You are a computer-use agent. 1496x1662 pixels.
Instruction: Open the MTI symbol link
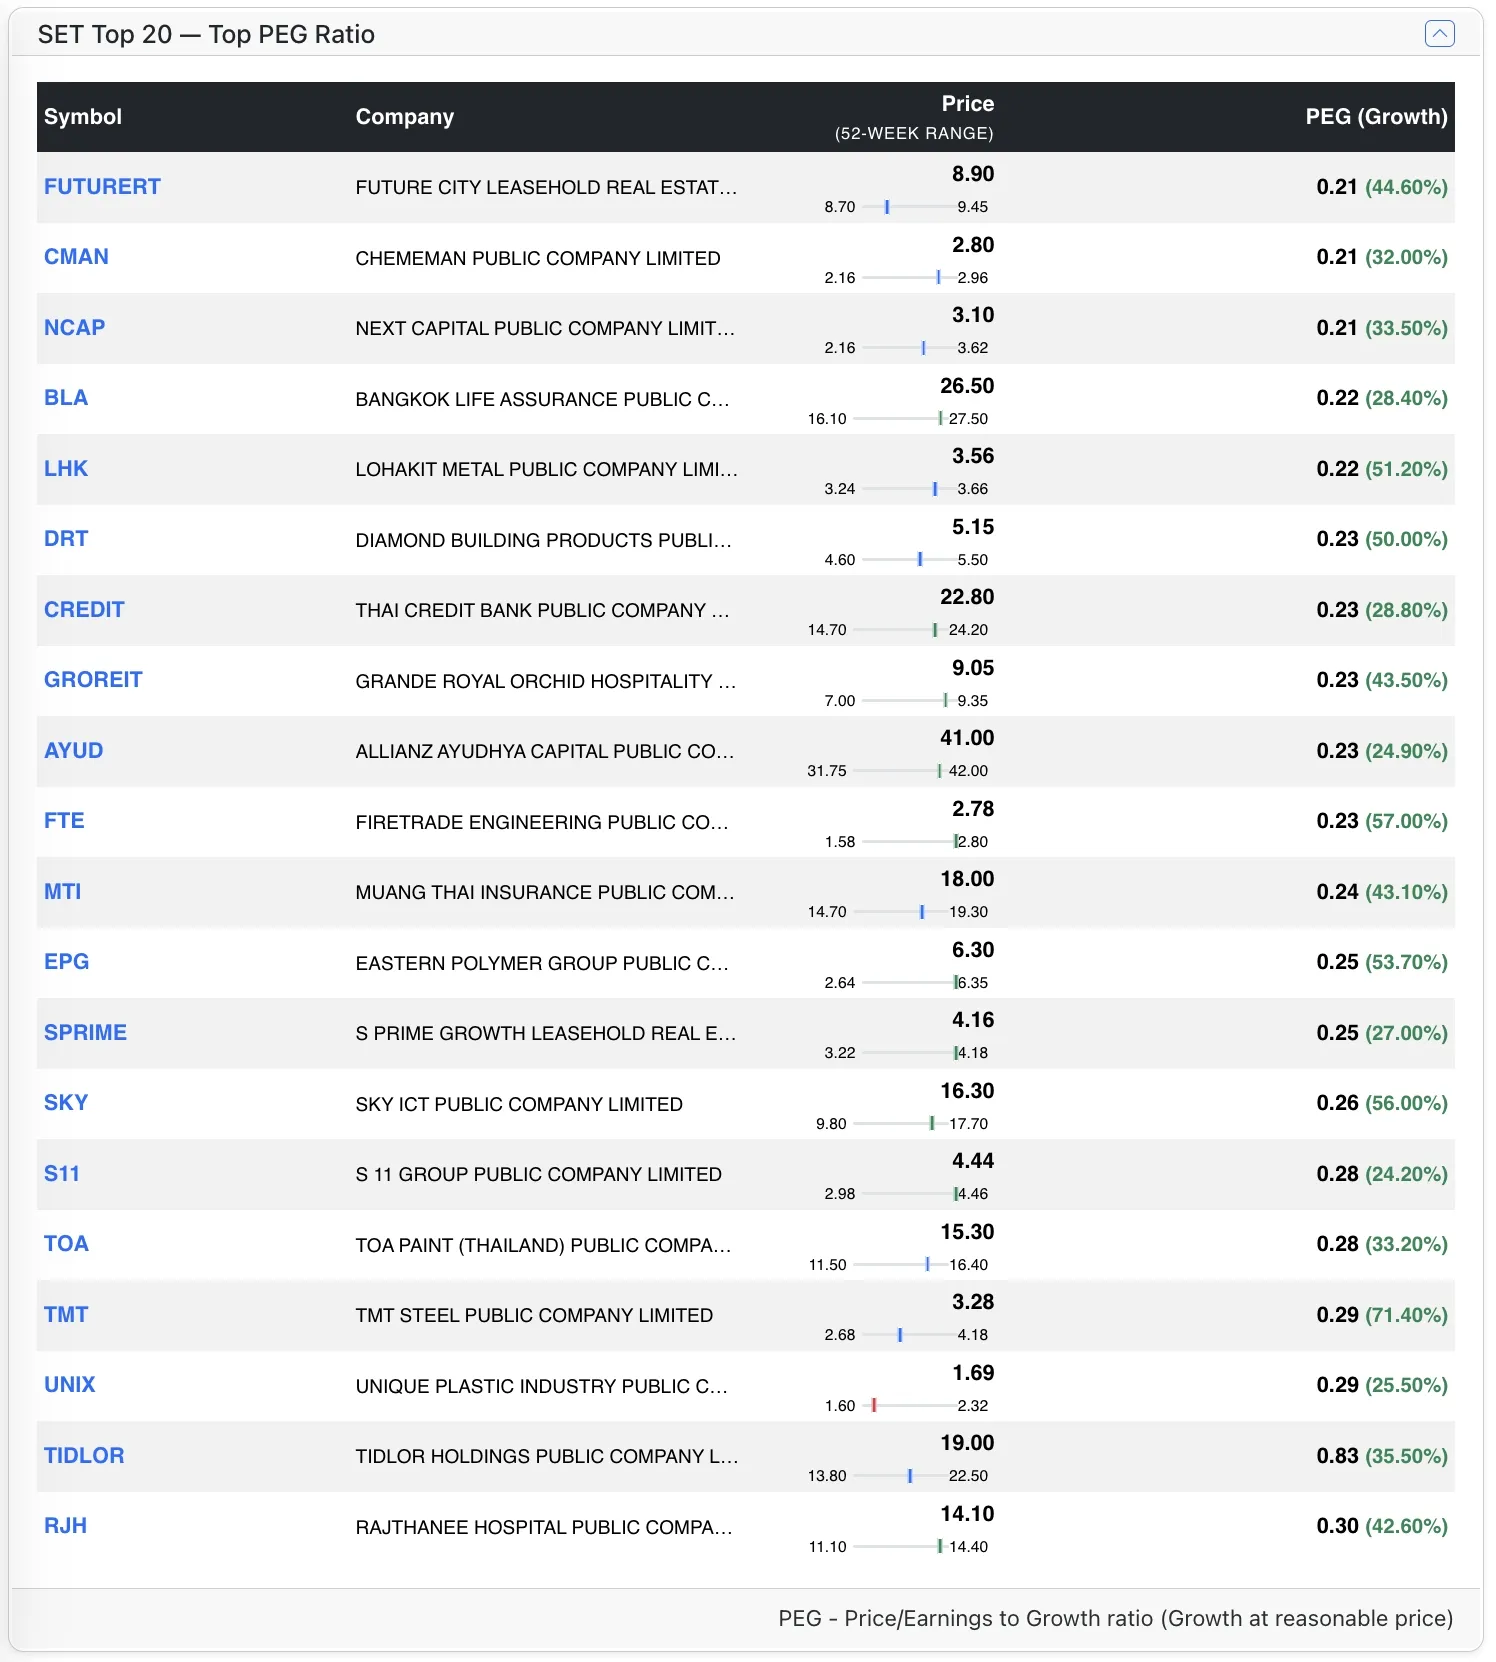pyautogui.click(x=63, y=892)
